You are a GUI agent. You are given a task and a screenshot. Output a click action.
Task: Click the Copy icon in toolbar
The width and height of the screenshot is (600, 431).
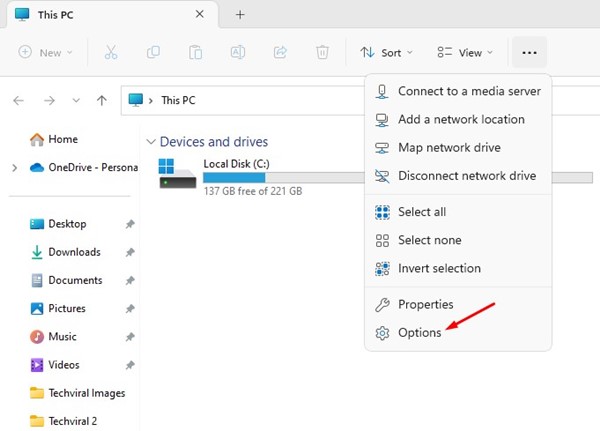(x=154, y=52)
